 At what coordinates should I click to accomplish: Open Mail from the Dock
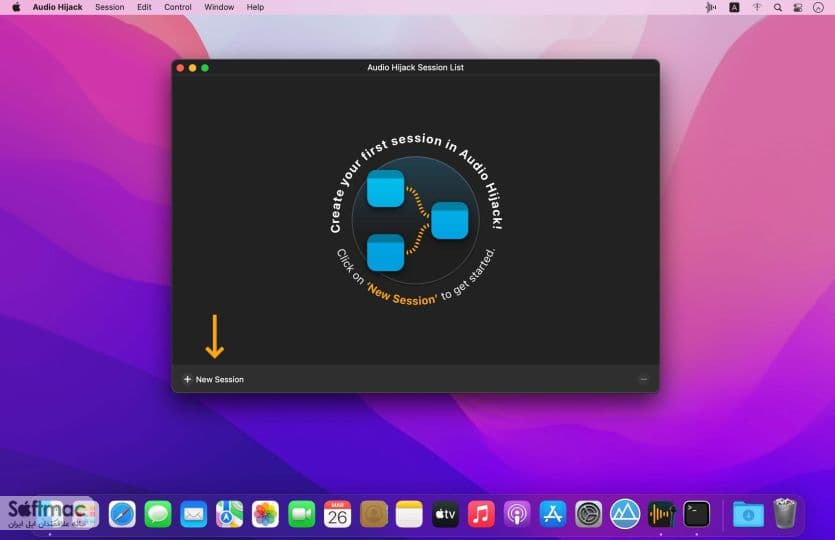[x=193, y=514]
